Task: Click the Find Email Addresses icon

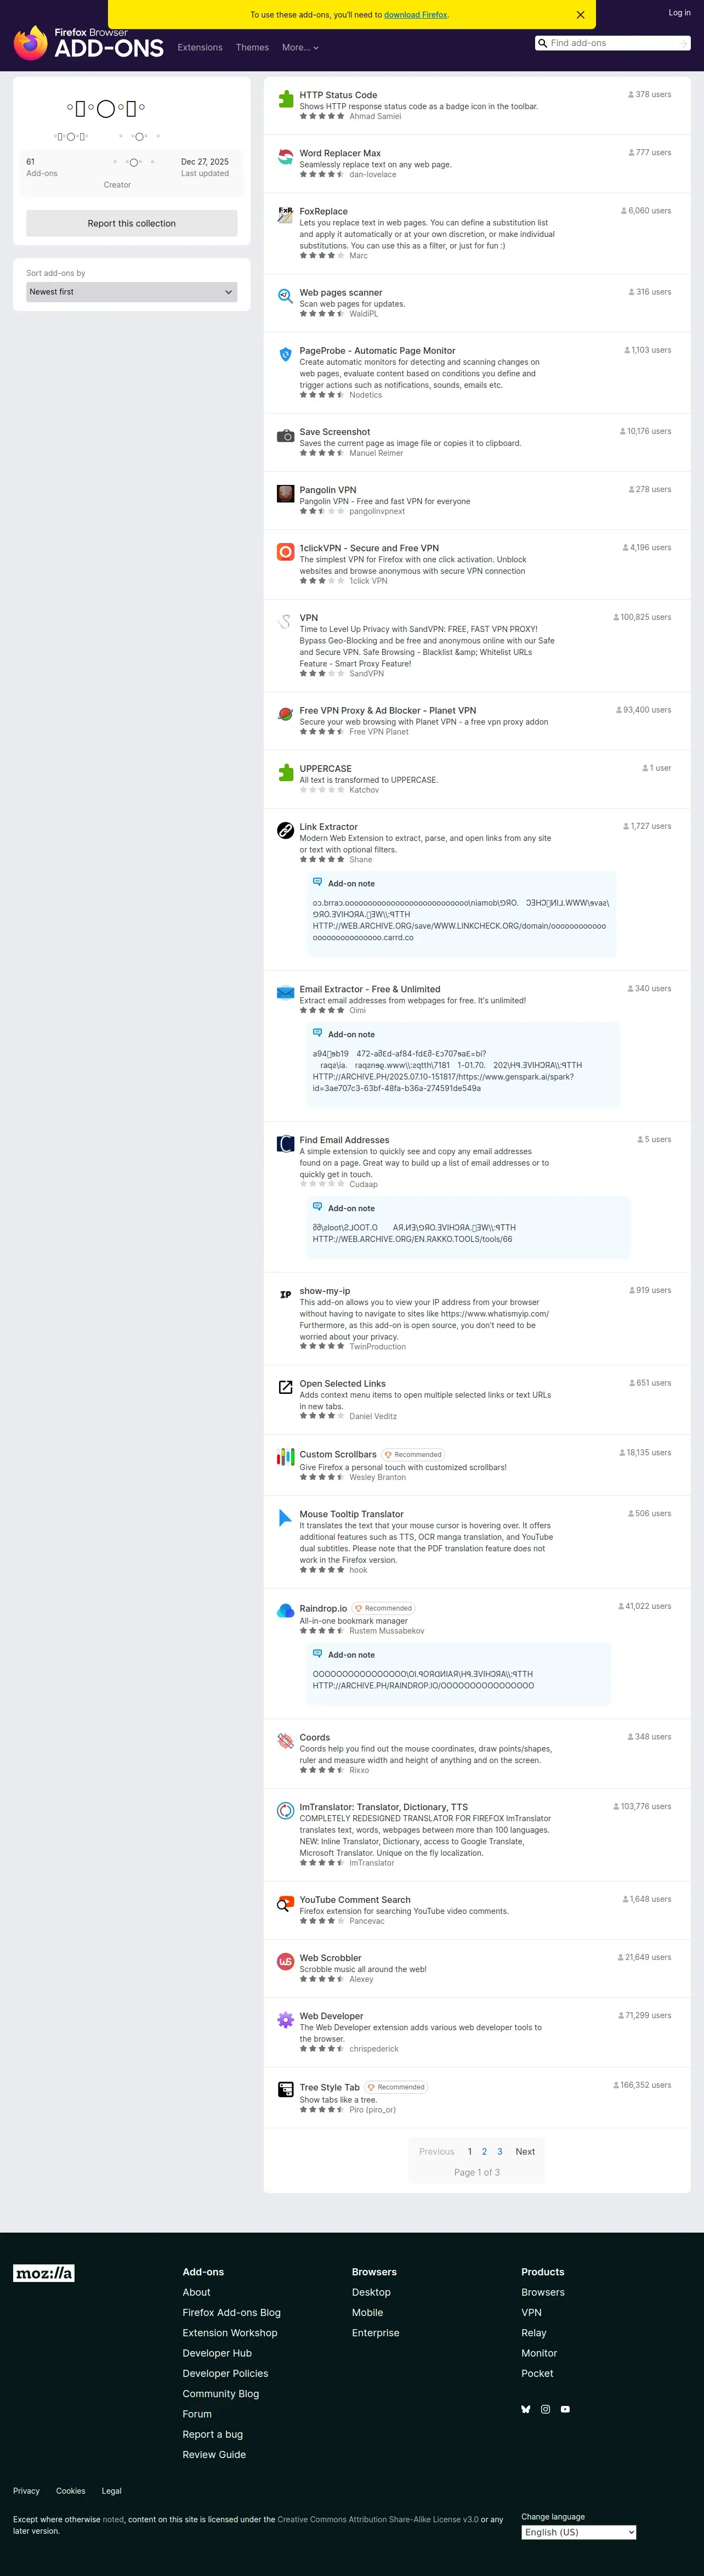Action: click(285, 1143)
